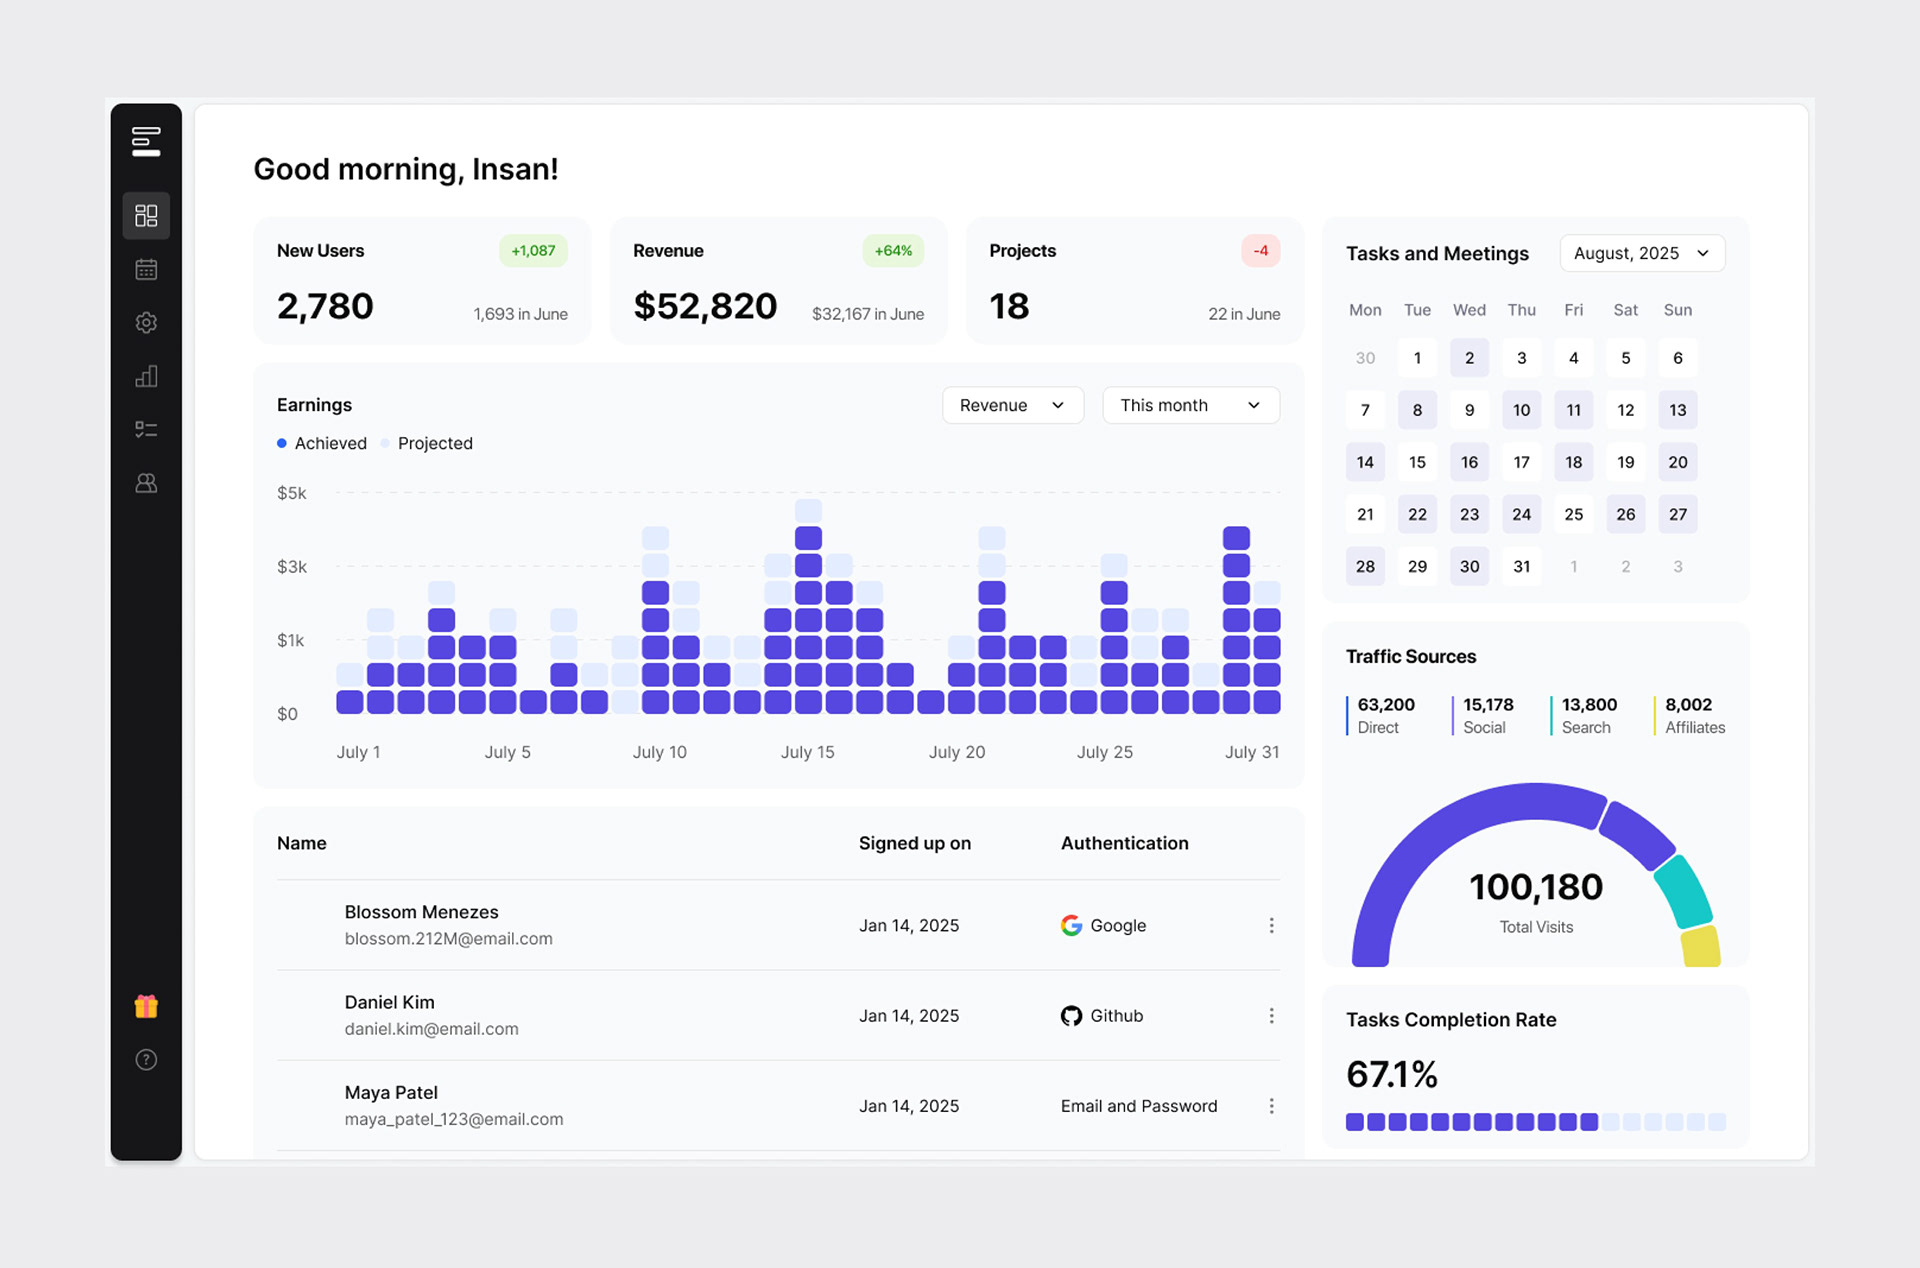Select calendar day 10
1920x1268 pixels.
click(x=1521, y=410)
